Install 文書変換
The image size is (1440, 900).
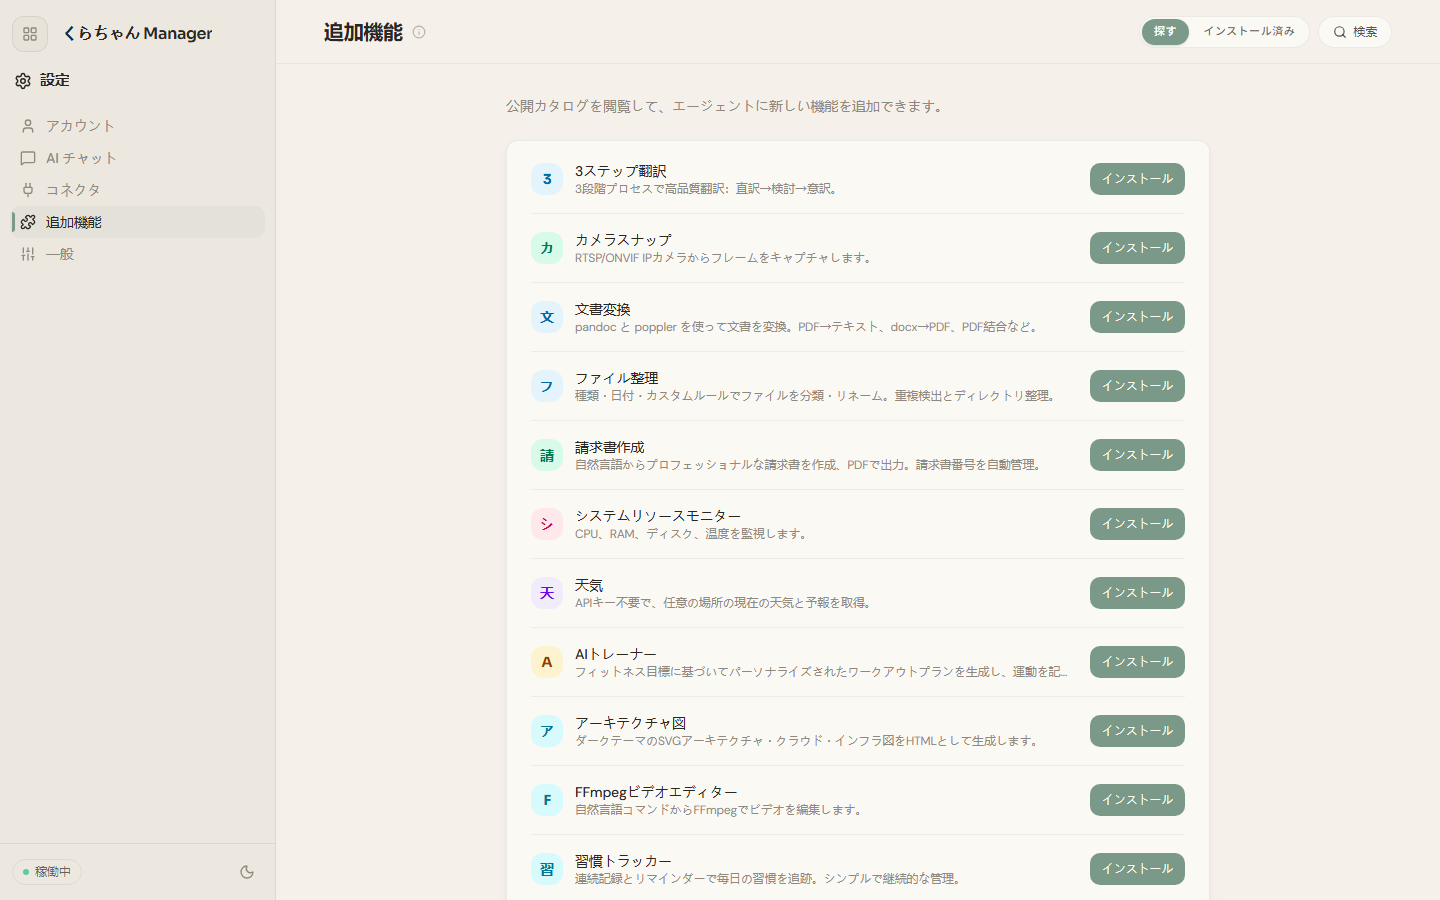pos(1137,317)
